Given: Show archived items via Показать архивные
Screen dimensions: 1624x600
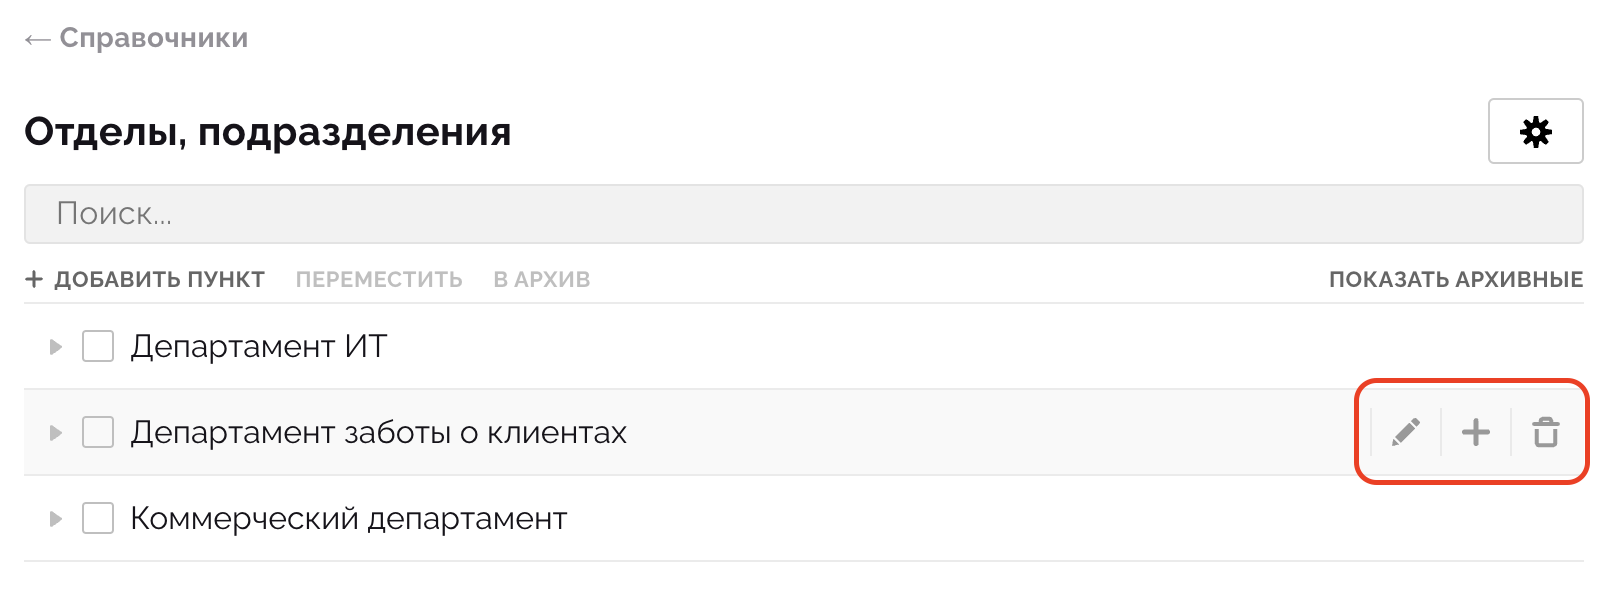Looking at the screenshot, I should (1455, 279).
